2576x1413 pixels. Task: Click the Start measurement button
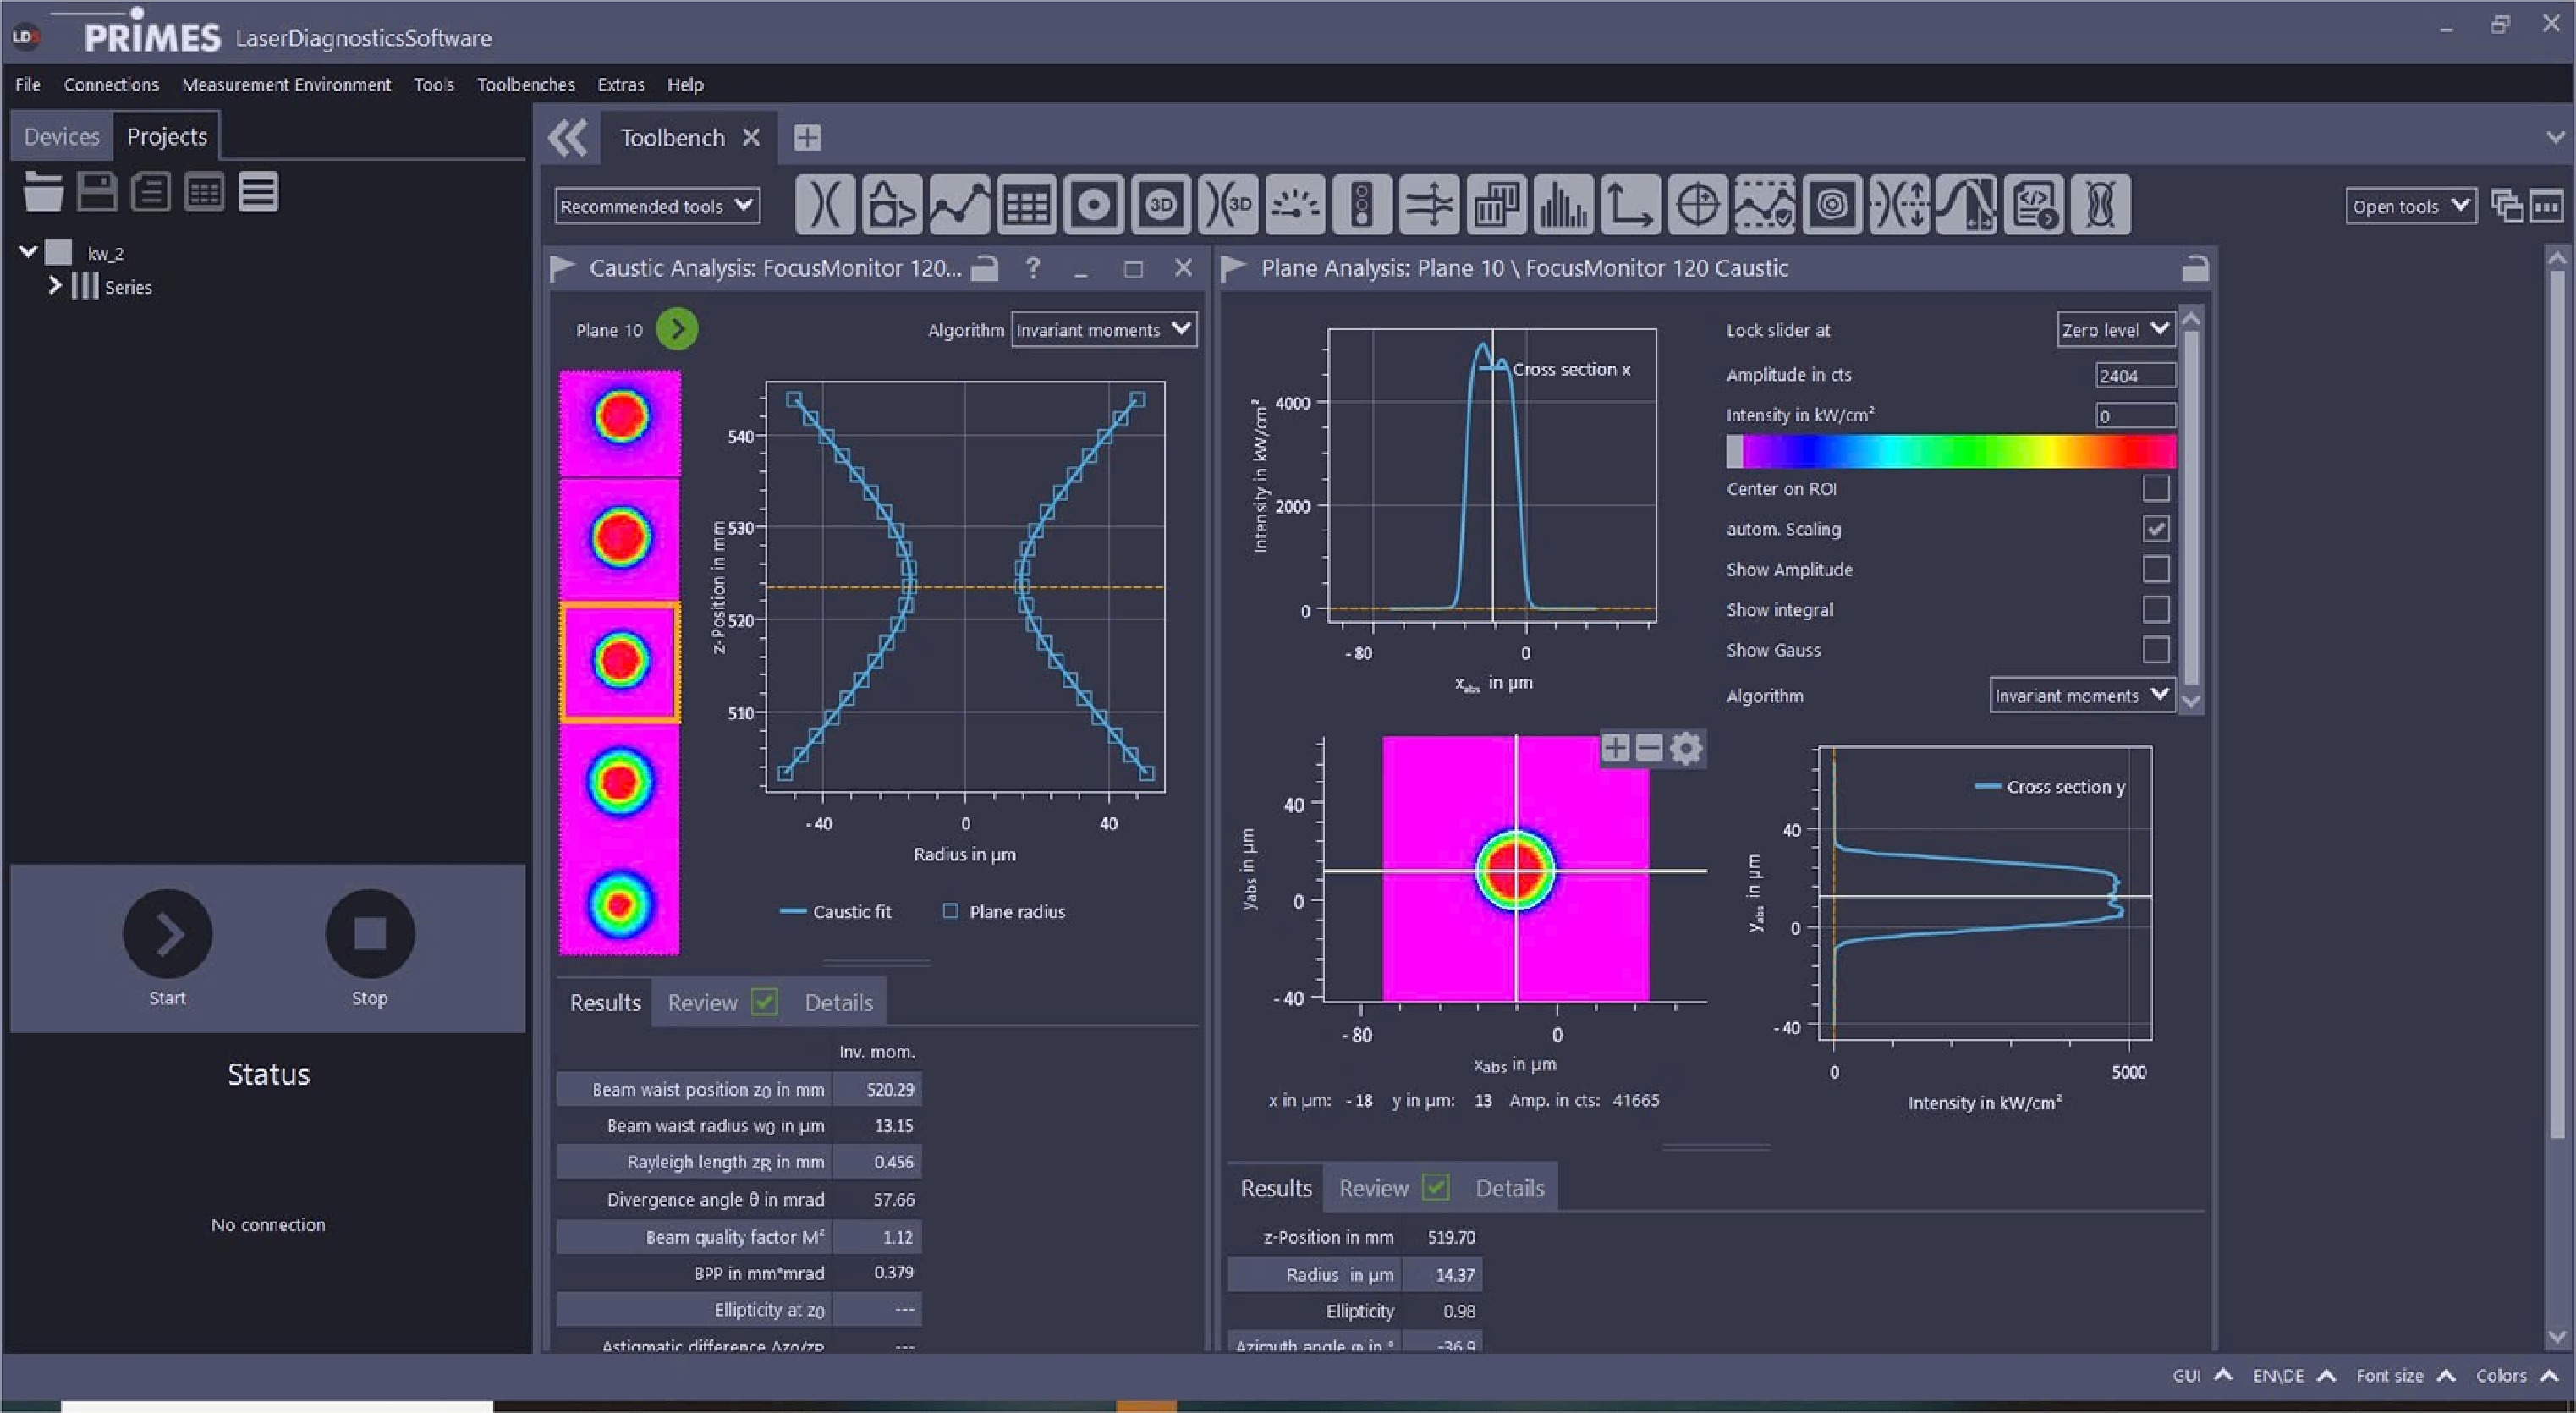tap(167, 934)
